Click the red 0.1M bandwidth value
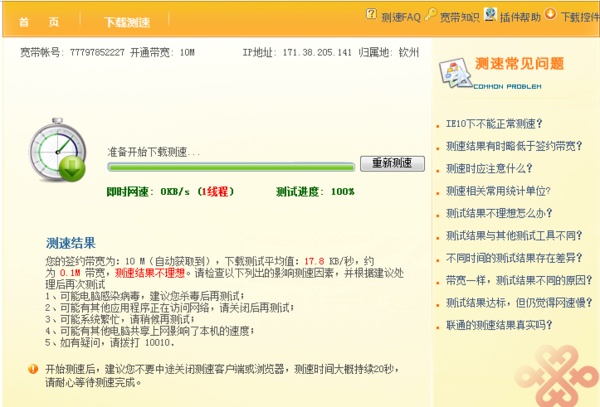The width and height of the screenshot is (600, 407). 70,273
